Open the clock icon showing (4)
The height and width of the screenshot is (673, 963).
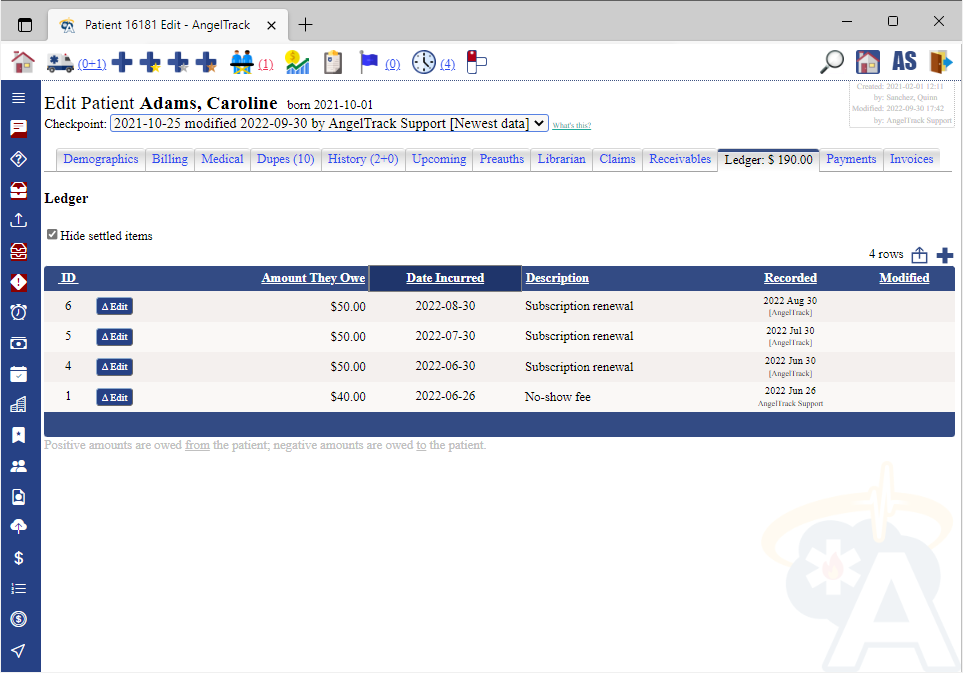425,61
